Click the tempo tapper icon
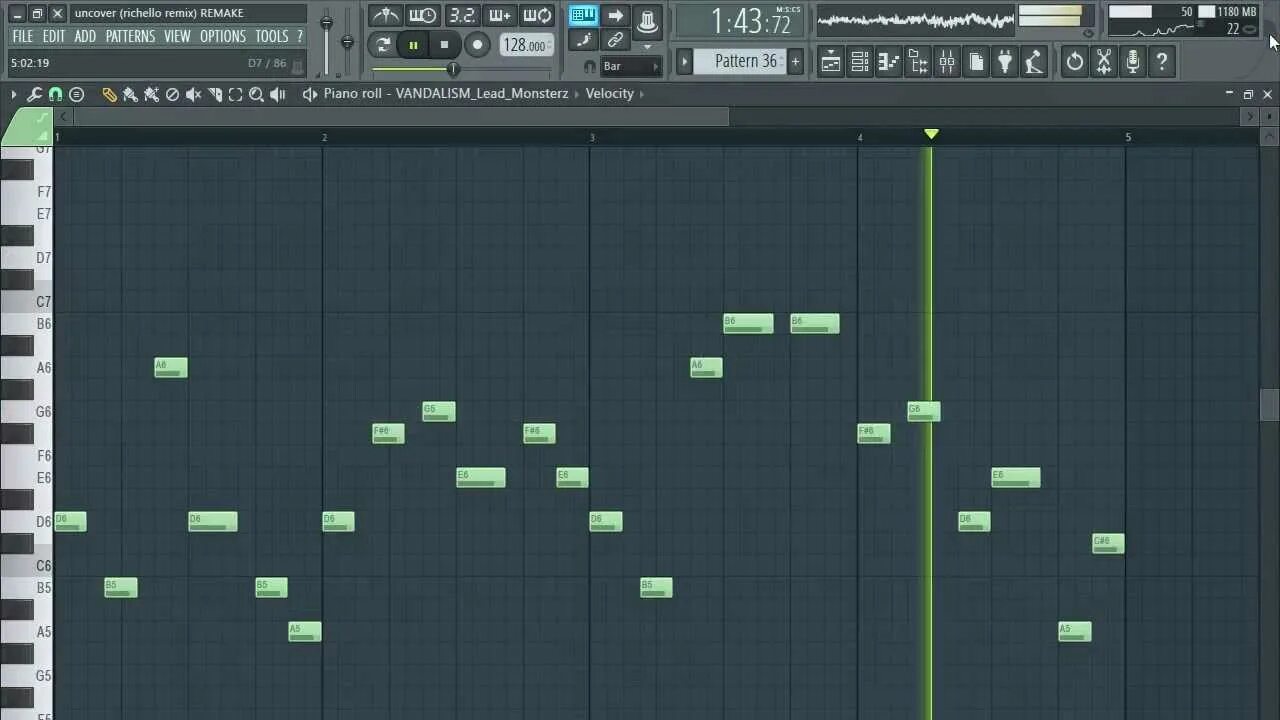The height and width of the screenshot is (720, 1280). [1034, 62]
